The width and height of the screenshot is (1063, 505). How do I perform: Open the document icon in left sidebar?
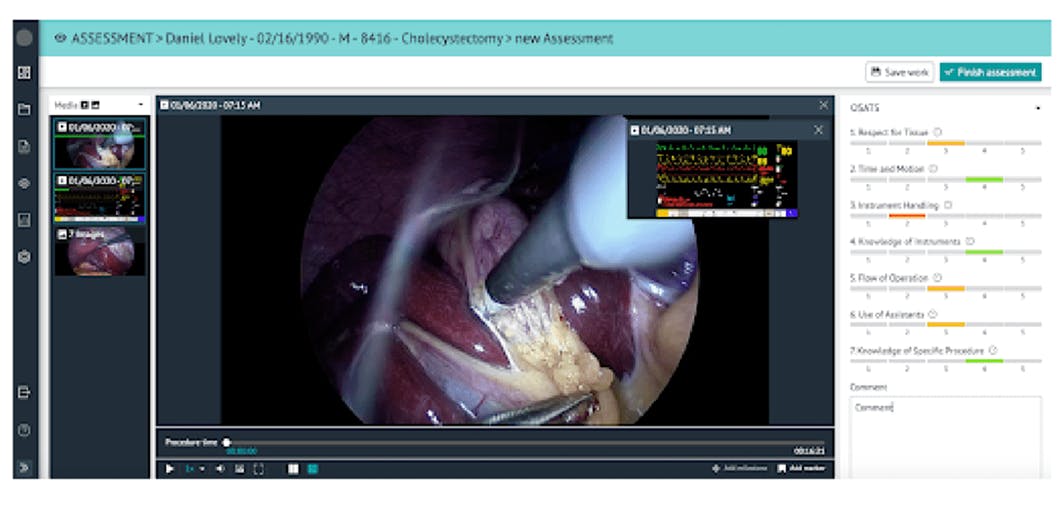pyautogui.click(x=24, y=146)
